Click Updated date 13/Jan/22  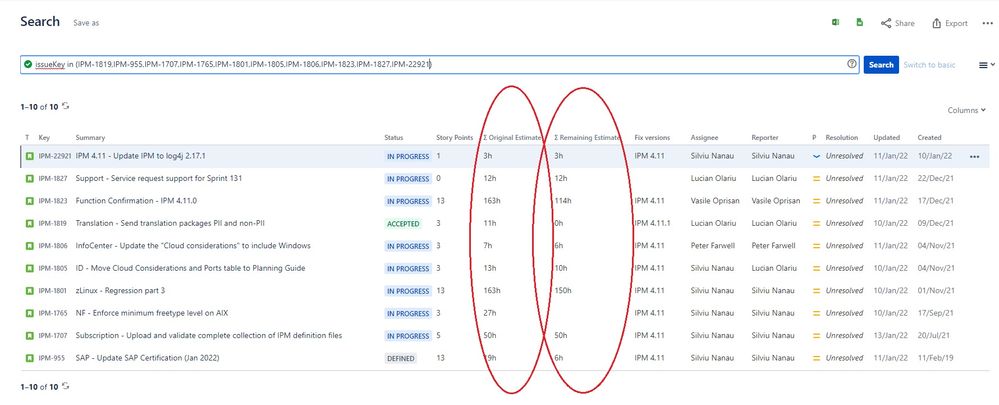click(x=891, y=336)
